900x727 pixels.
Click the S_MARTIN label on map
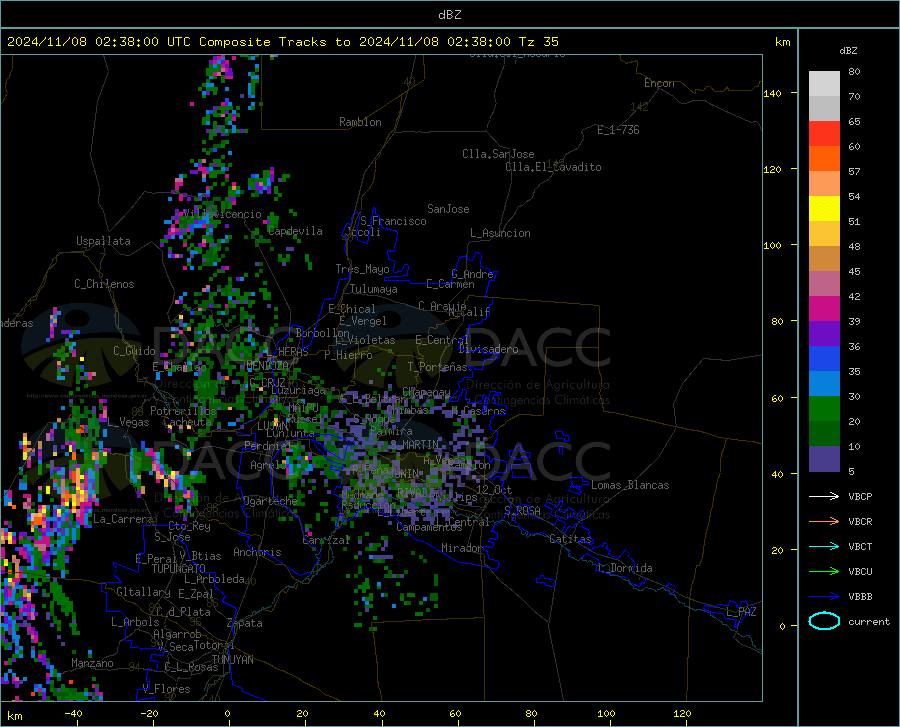[415, 444]
